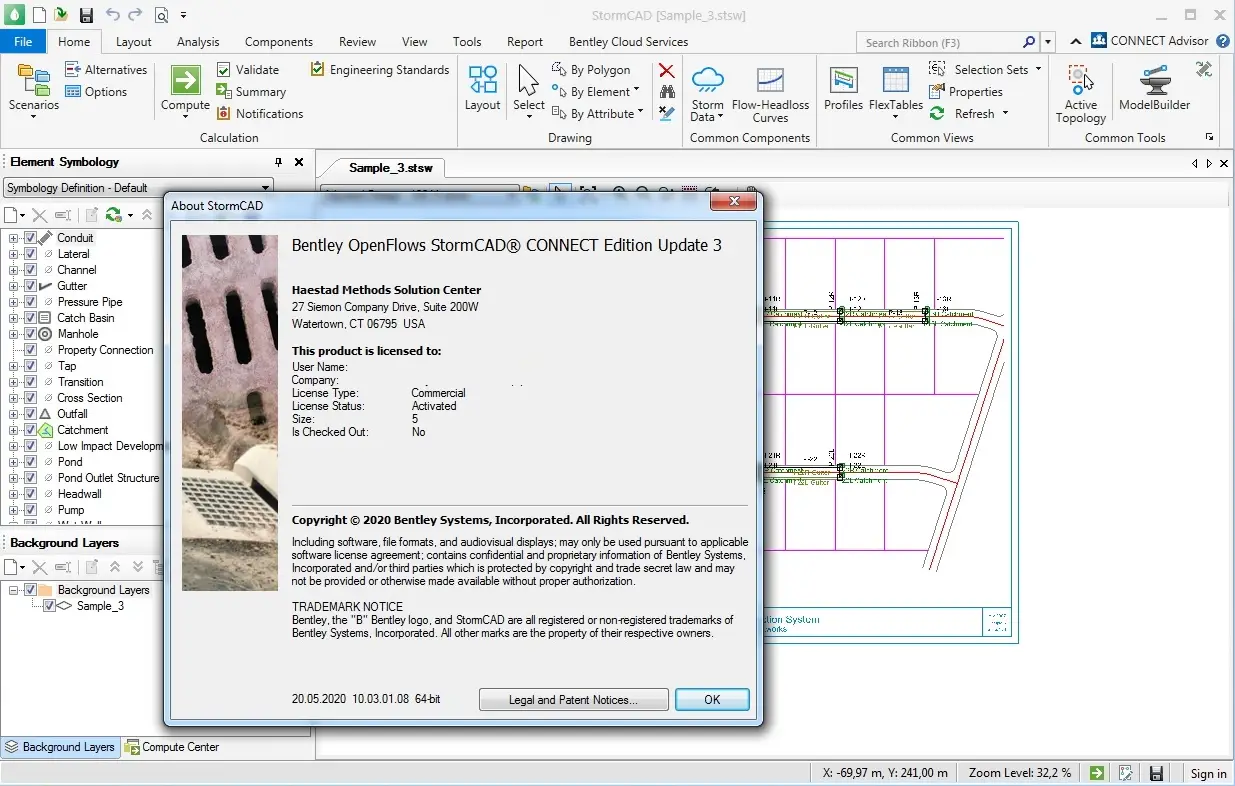1235x786 pixels.
Task: Open the Refresh dropdown arrow
Action: (1005, 114)
